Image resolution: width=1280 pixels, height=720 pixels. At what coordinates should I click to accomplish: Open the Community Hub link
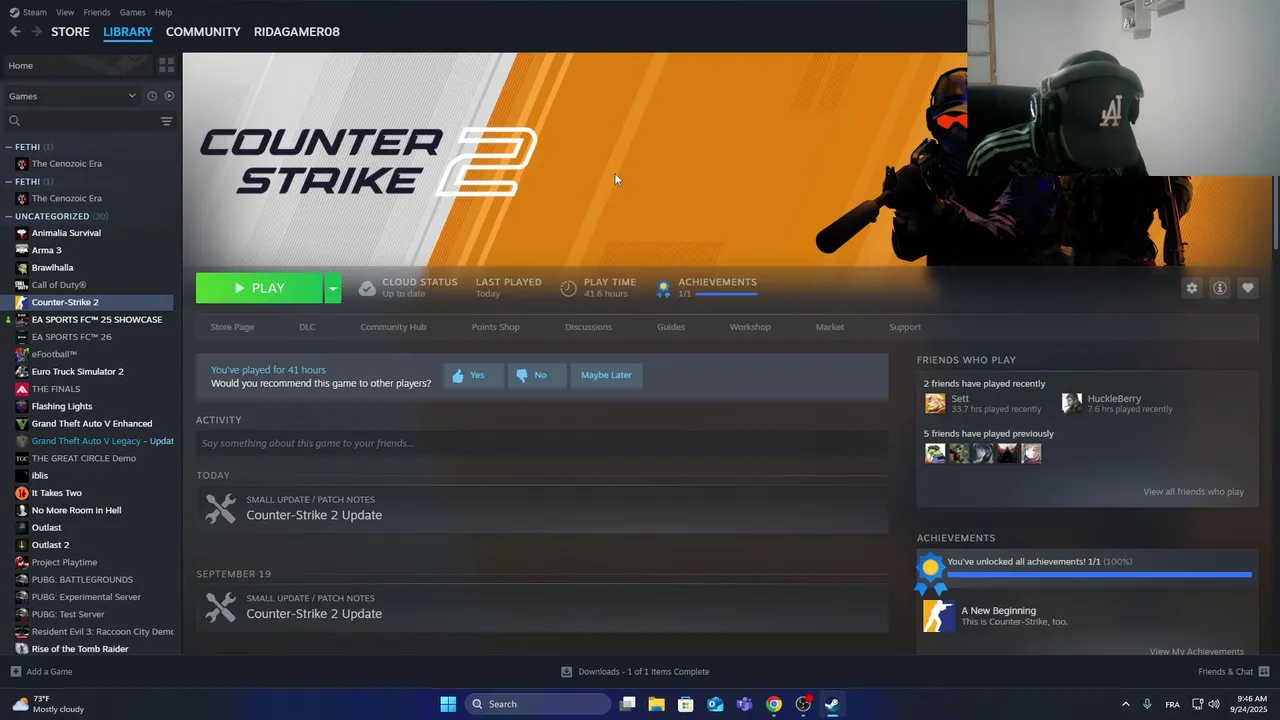[x=393, y=327]
